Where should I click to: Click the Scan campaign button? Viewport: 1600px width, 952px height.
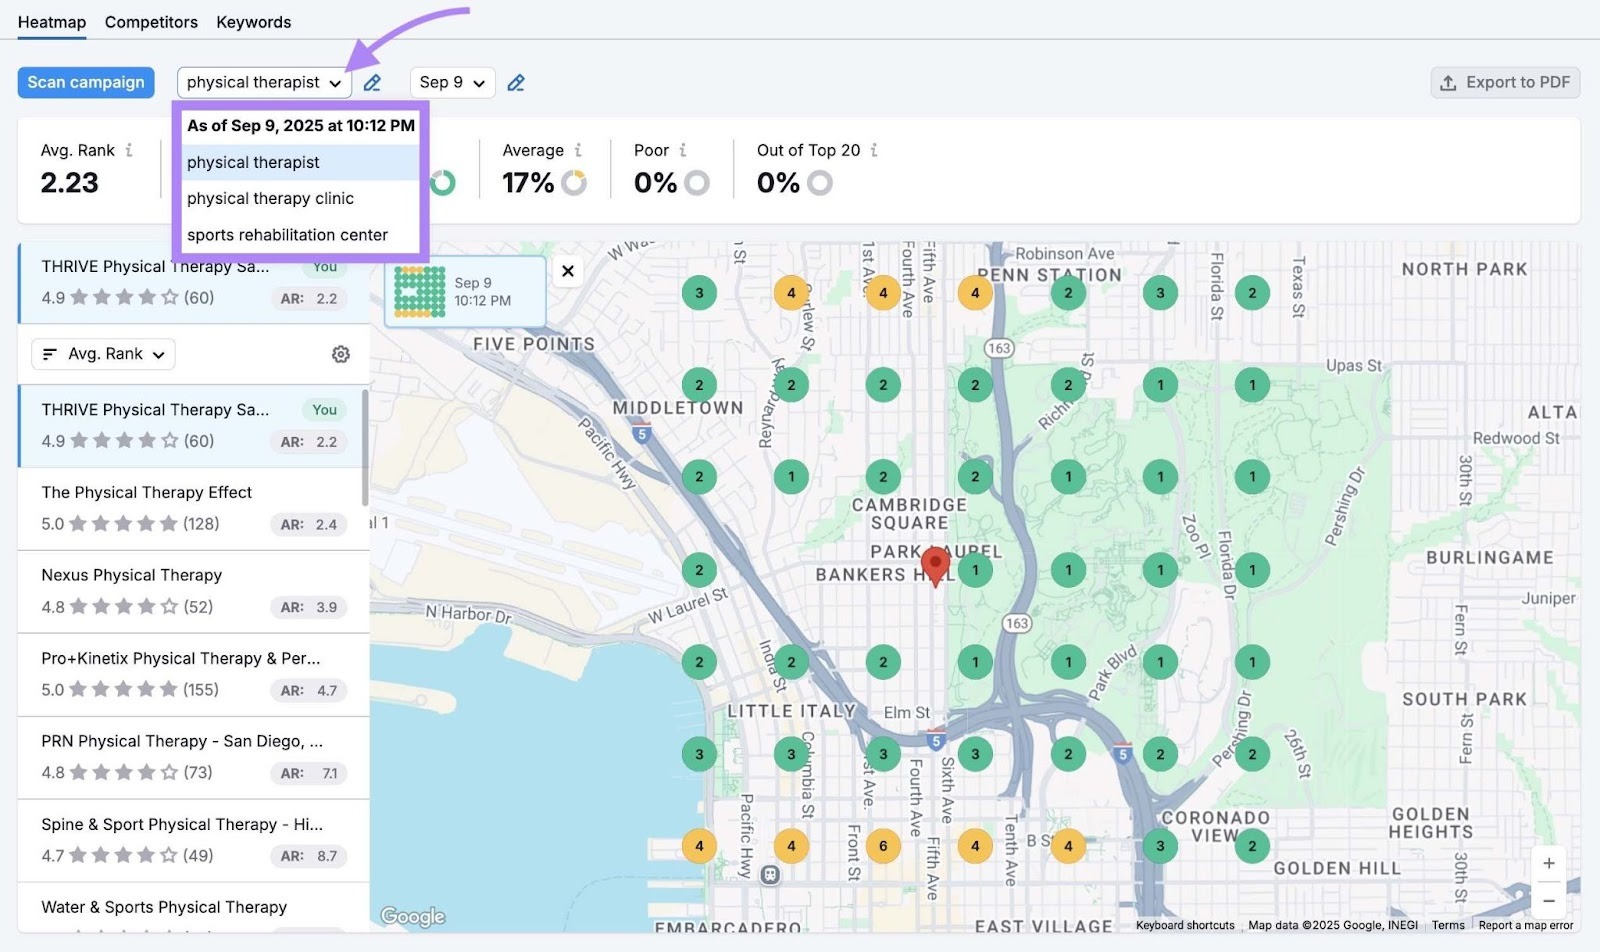86,82
